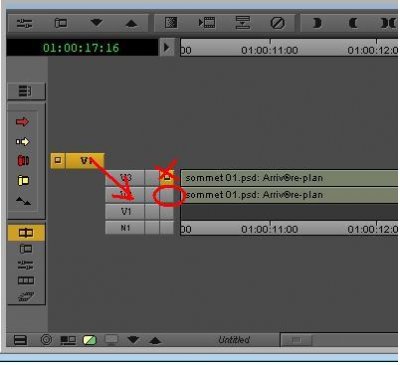
Task: Select the N1 track button
Action: (x=125, y=228)
